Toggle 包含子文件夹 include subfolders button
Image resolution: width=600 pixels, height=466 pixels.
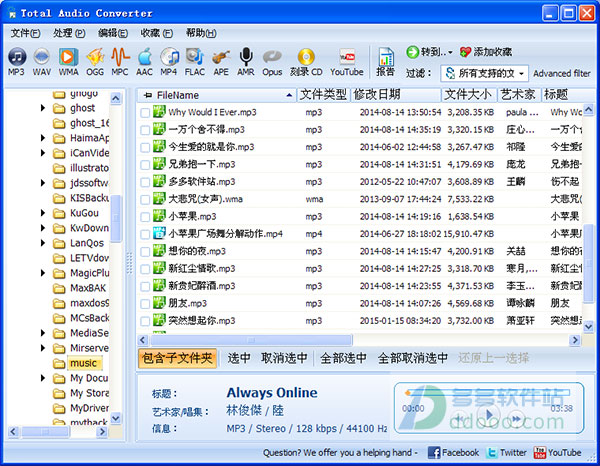[x=177, y=358]
